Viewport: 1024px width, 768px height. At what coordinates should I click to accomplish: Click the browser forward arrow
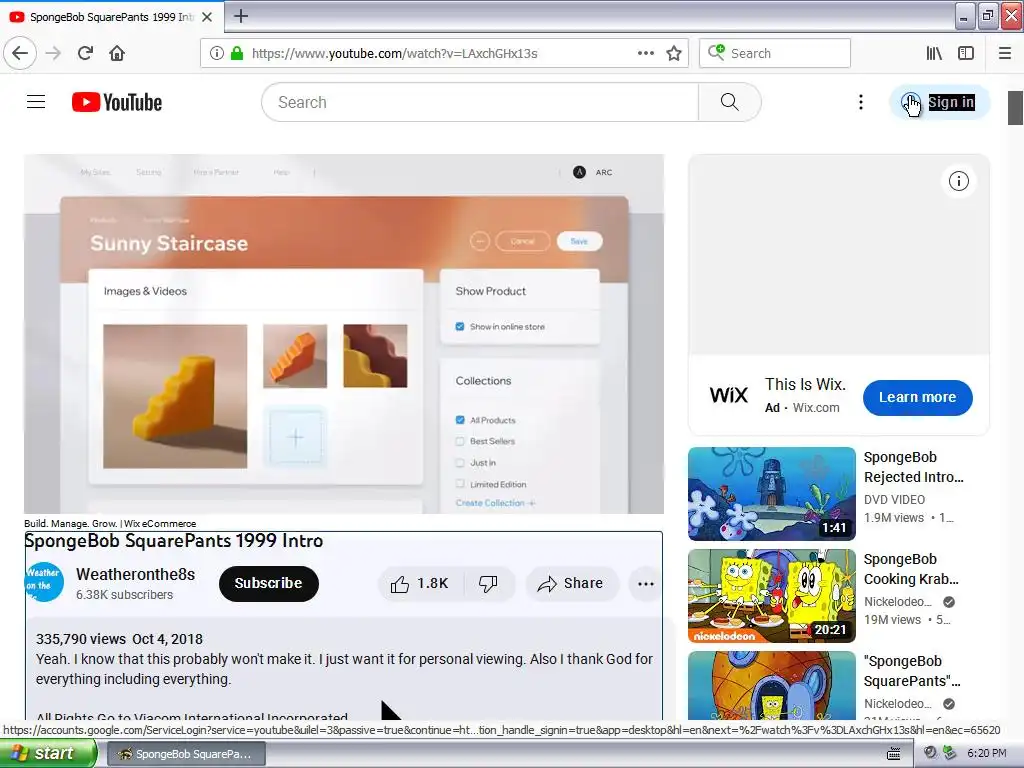coord(53,53)
